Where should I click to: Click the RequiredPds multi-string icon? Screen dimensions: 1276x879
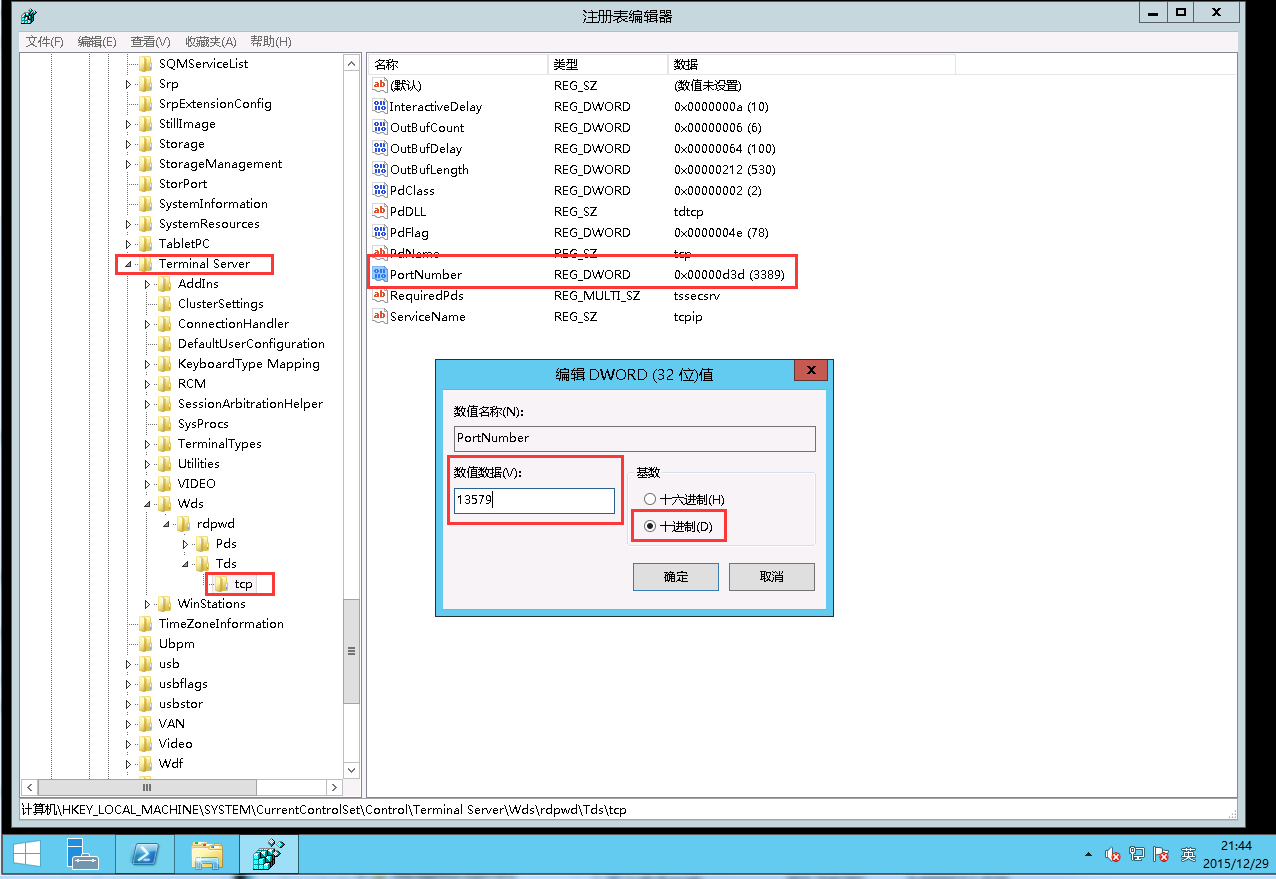[x=379, y=295]
